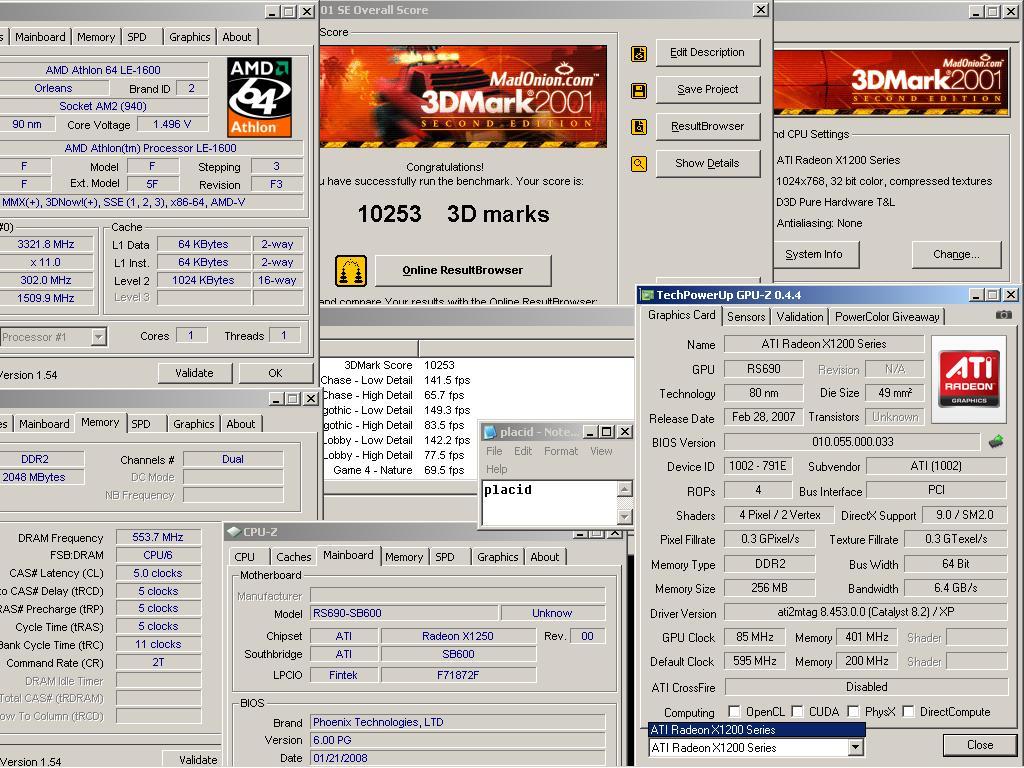Viewport: 1024px width, 768px height.
Task: Click the Driver Version value in GPU-Z
Action: coord(866,613)
